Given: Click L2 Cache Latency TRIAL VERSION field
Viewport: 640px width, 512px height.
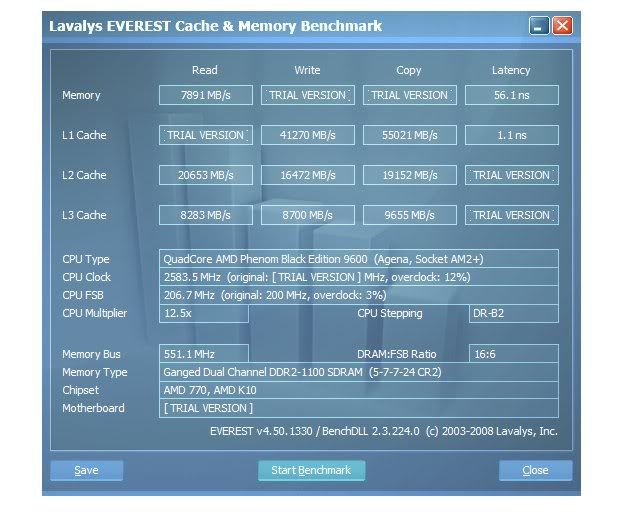Looking at the screenshot, I should click(512, 175).
